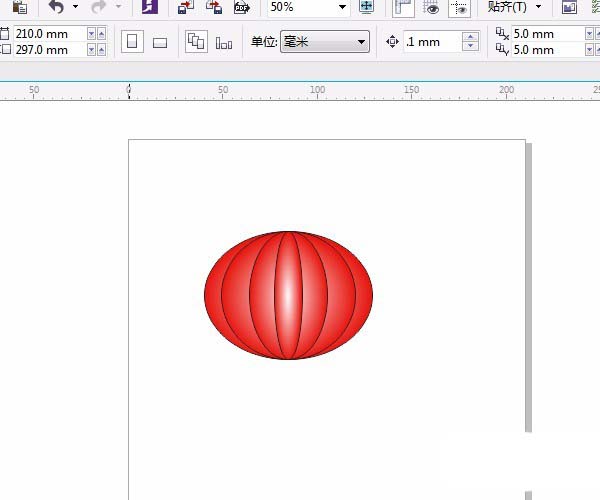Decrease page width with down stepper
This screenshot has height=500, width=600.
coord(91,34)
